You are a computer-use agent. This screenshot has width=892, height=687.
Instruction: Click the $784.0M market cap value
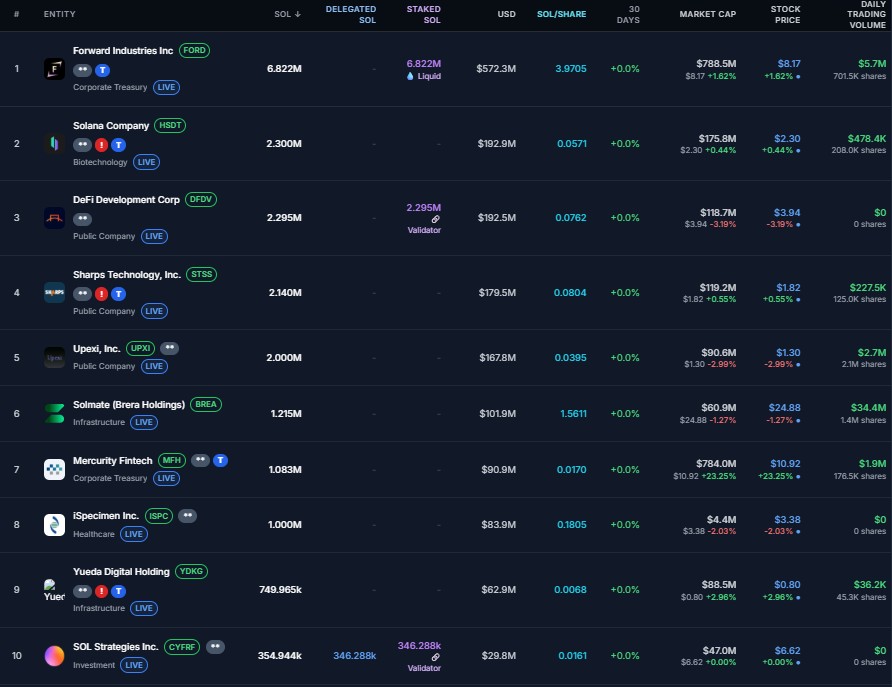[716, 463]
